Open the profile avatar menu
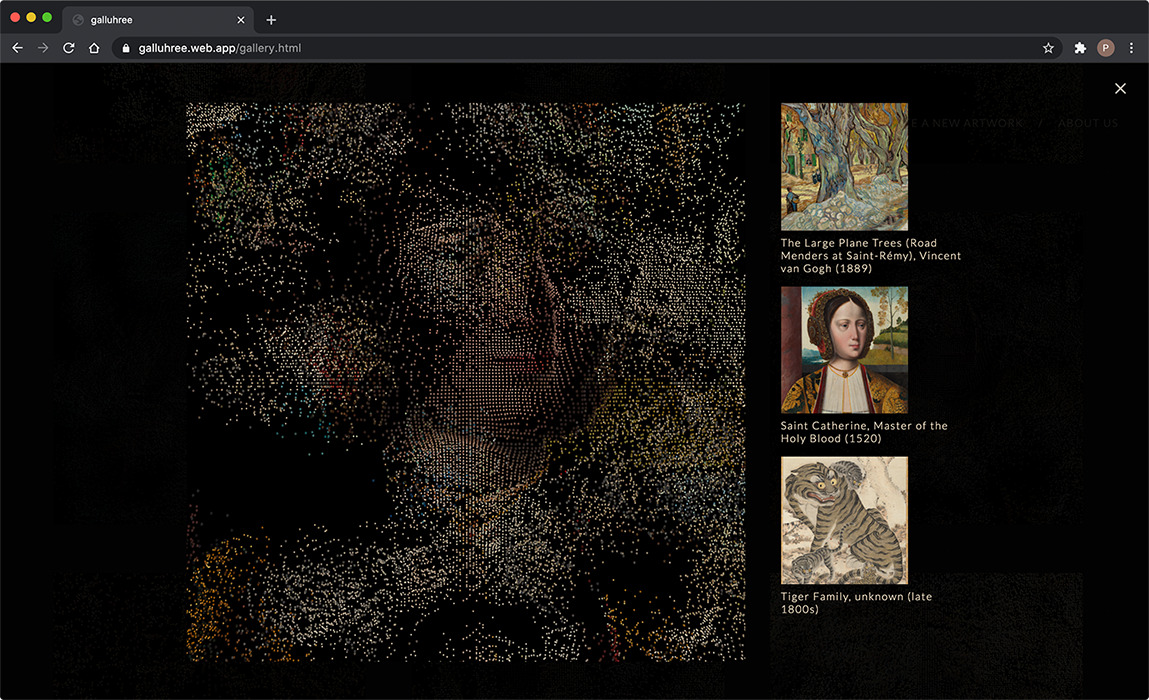This screenshot has width=1149, height=700. [x=1105, y=48]
